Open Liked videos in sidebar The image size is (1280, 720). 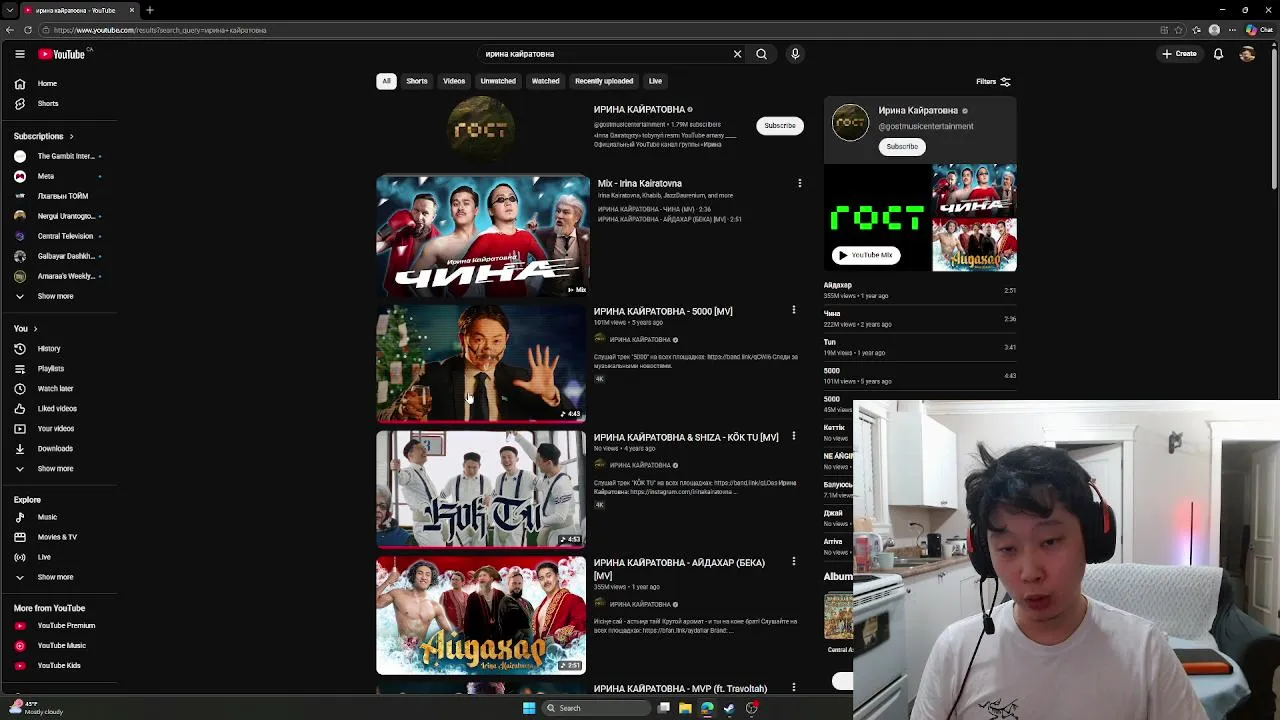click(x=57, y=409)
